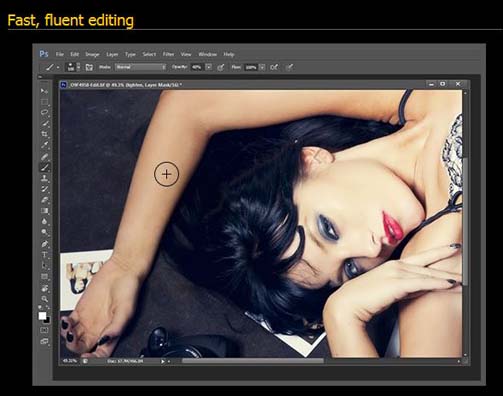Toggle Quick Mask mode
The width and height of the screenshot is (503, 396).
coord(44,330)
